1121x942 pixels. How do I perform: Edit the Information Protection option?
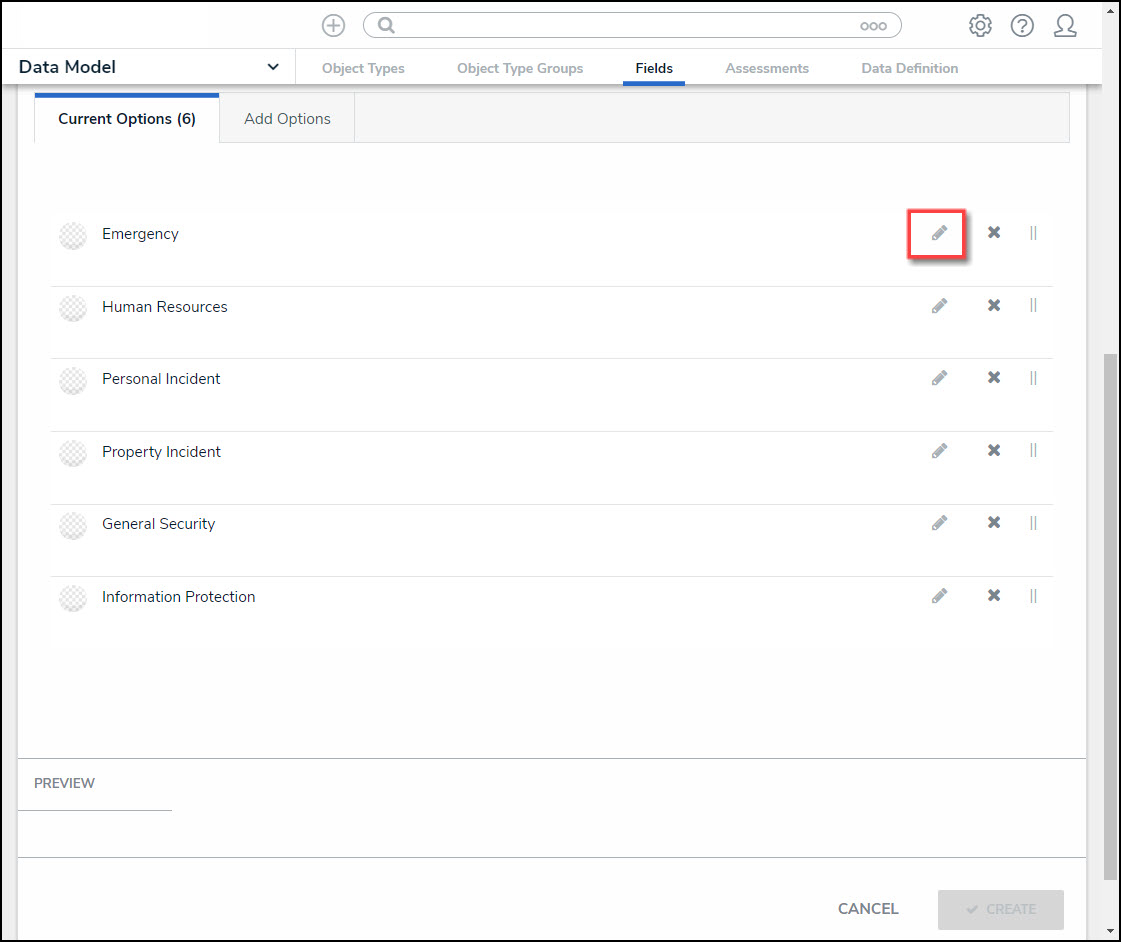point(939,596)
